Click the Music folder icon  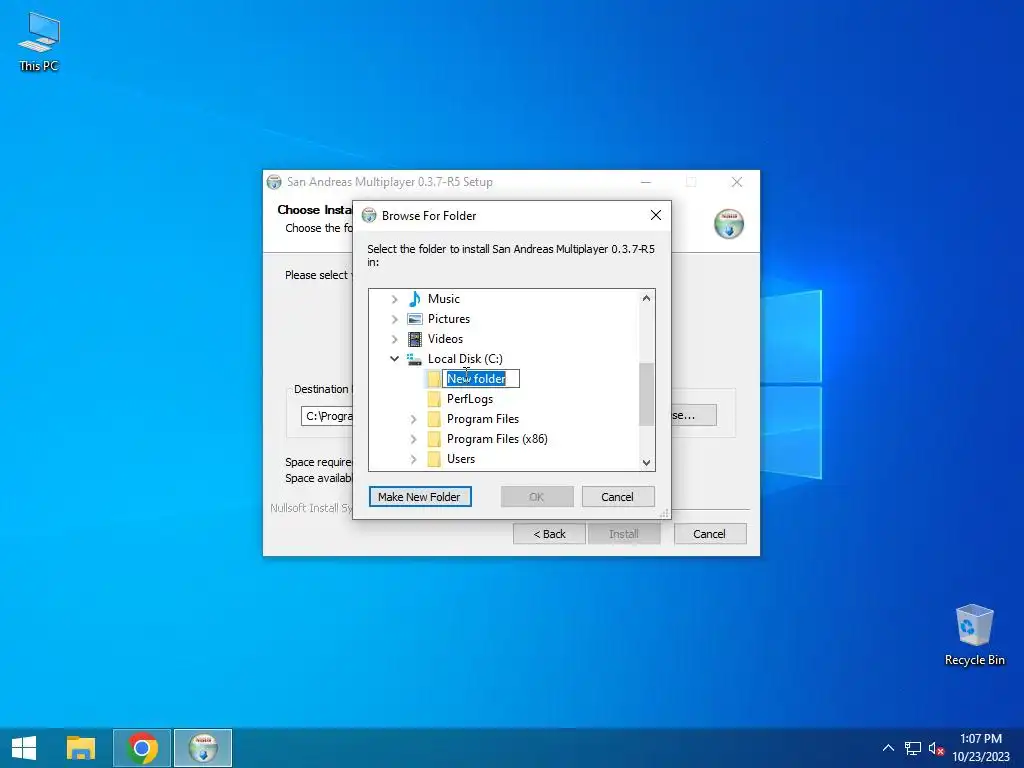pyautogui.click(x=414, y=298)
